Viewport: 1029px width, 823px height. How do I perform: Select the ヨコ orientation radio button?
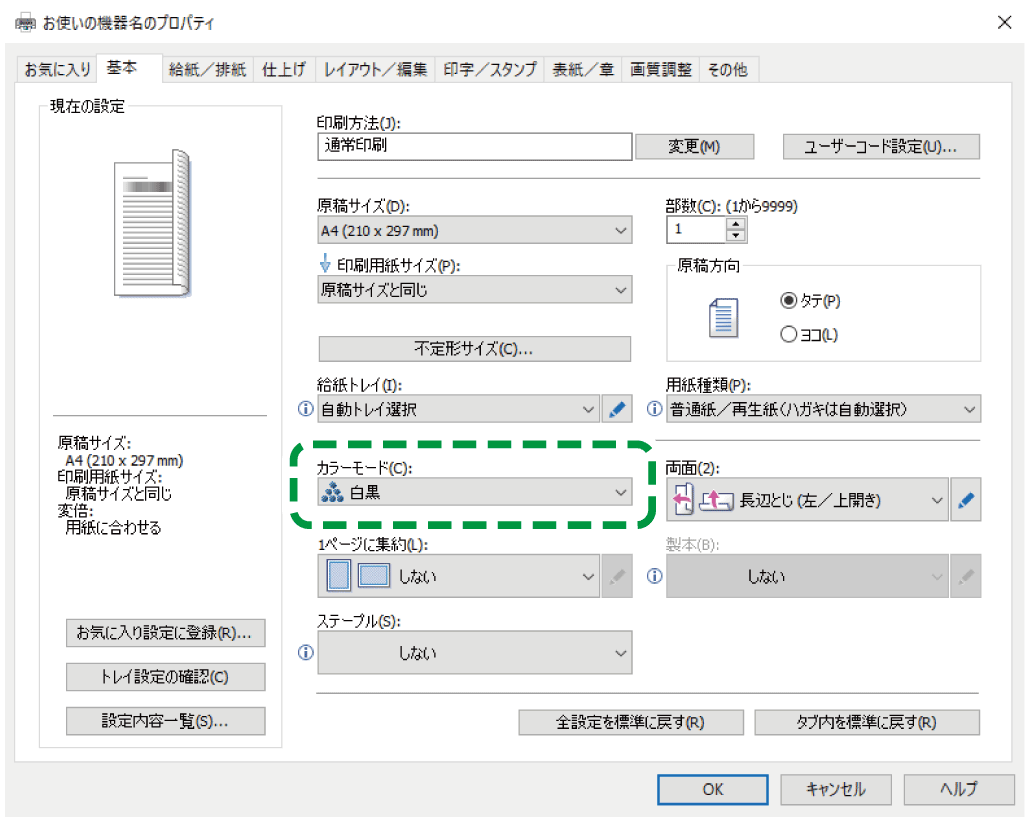click(788, 335)
